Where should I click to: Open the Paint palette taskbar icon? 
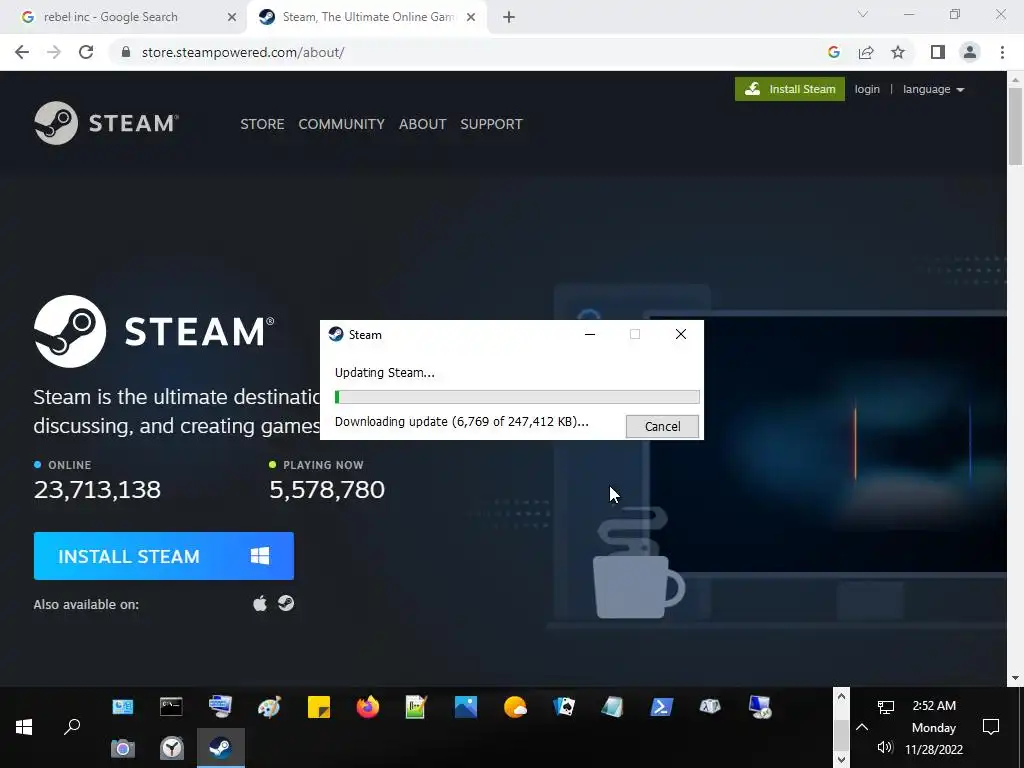point(269,707)
